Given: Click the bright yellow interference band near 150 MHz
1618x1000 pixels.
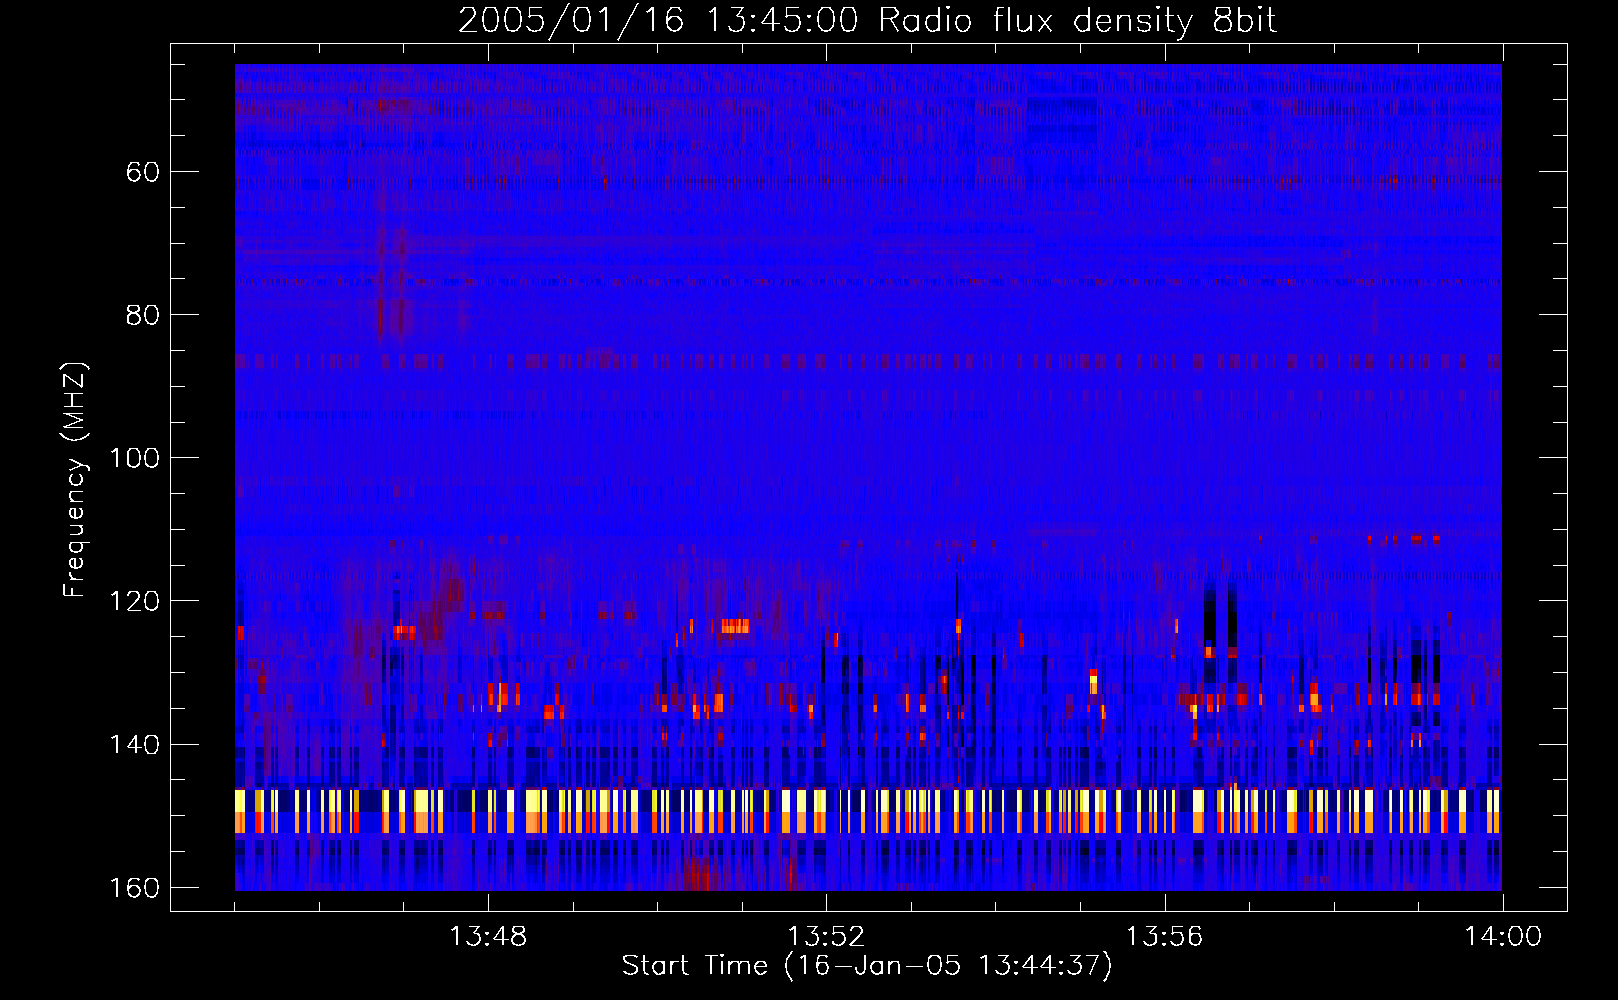Looking at the screenshot, I should click(868, 811).
